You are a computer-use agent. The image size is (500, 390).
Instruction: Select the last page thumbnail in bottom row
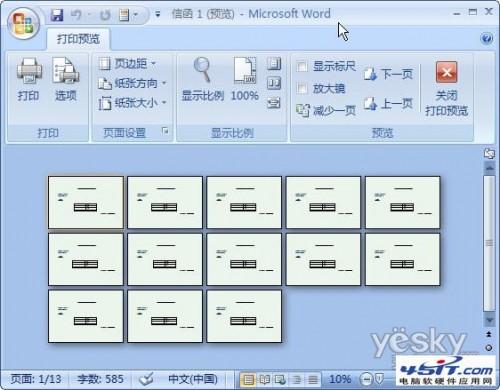244,316
